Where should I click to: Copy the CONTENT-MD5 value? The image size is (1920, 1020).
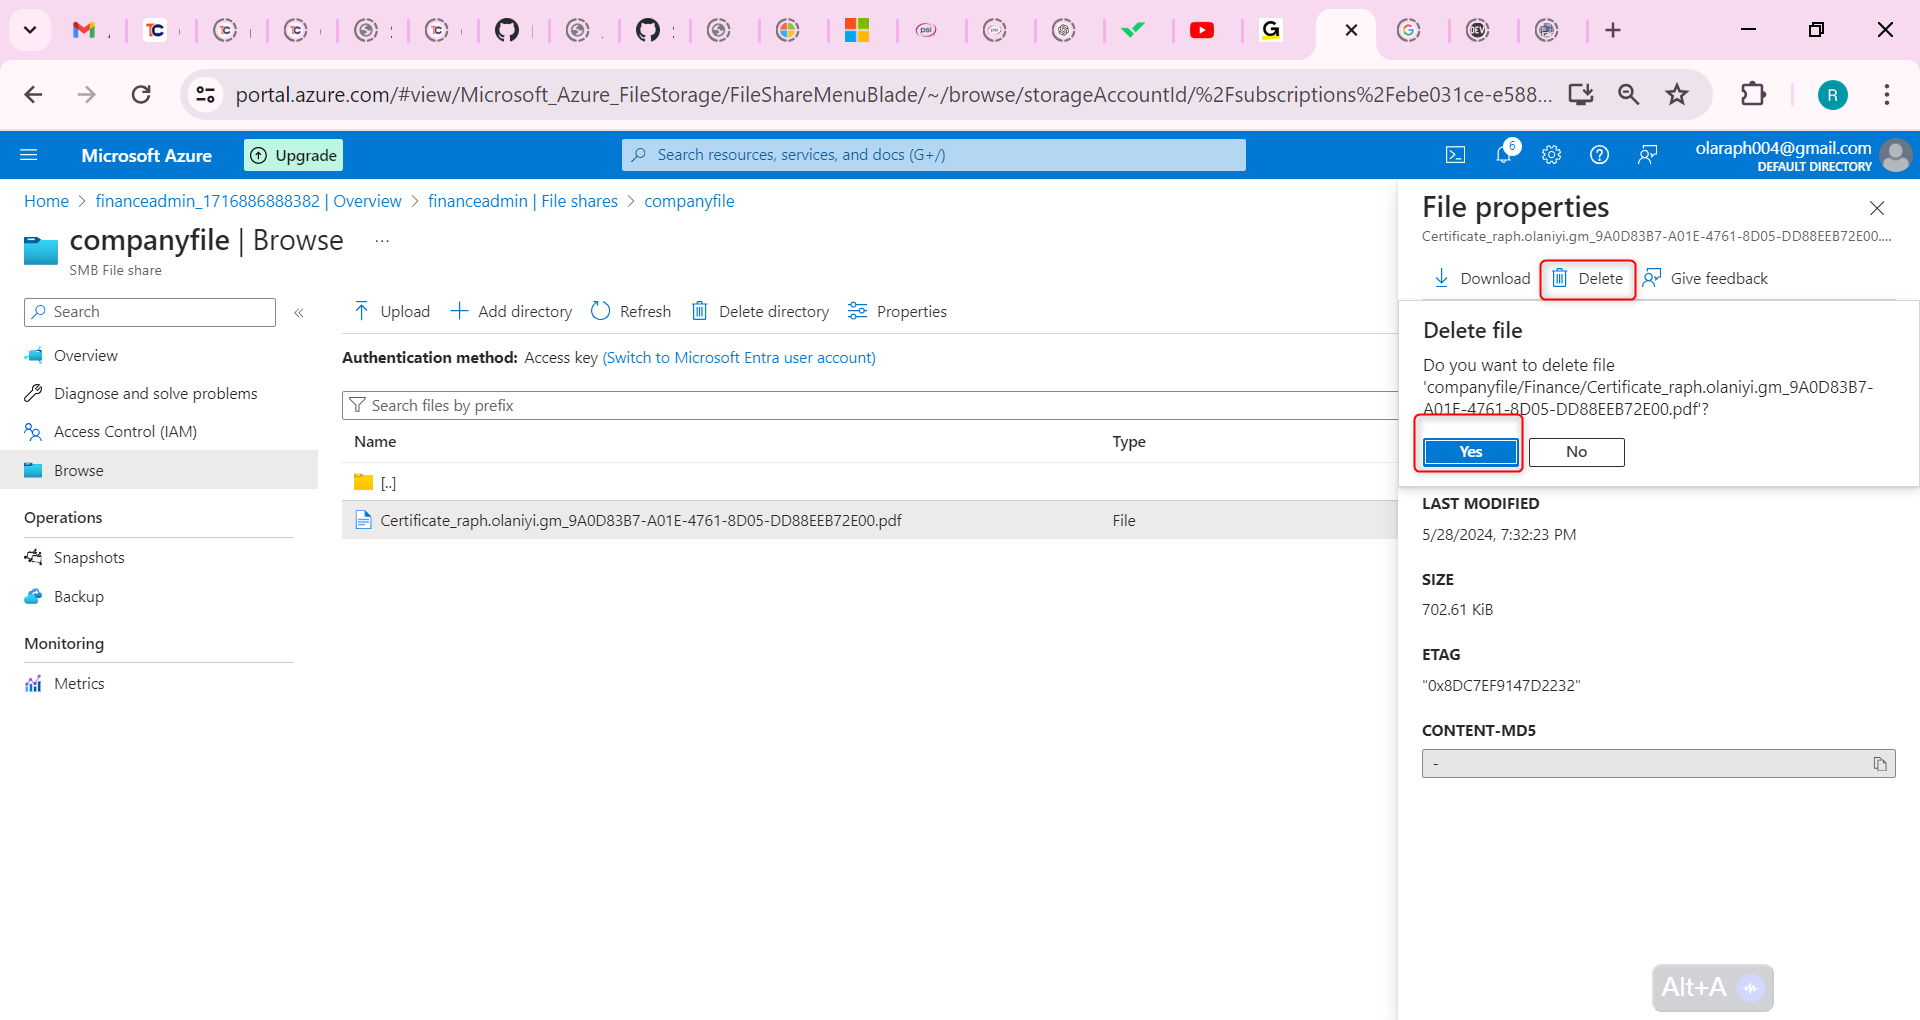click(x=1880, y=764)
